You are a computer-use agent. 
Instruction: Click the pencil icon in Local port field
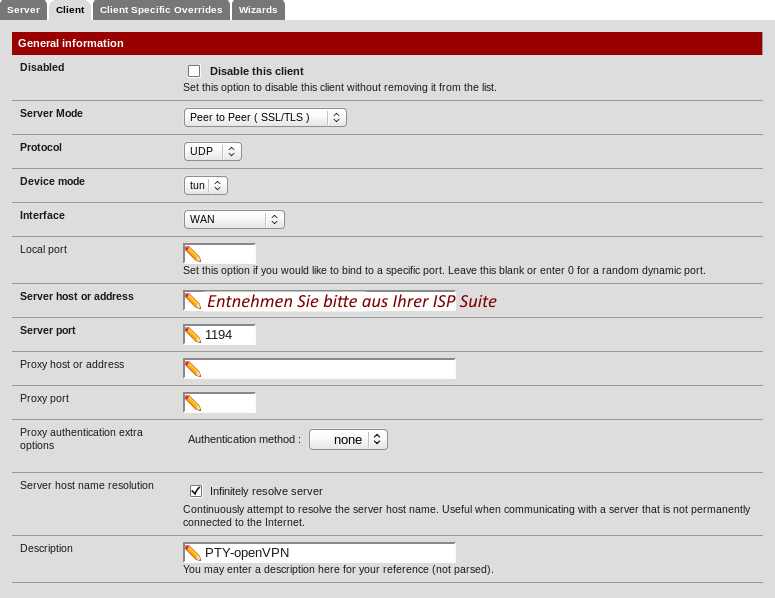click(193, 254)
